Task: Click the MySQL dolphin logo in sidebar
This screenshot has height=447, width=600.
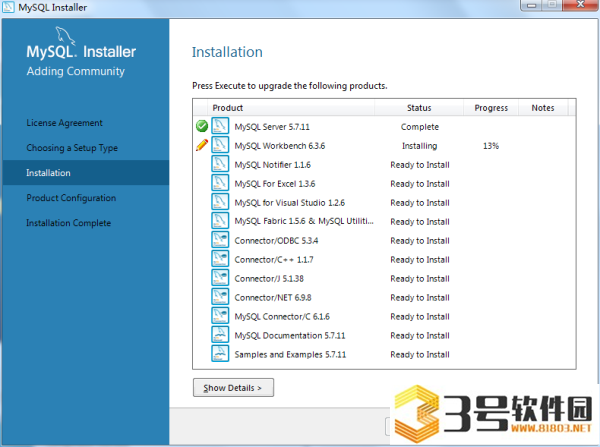Action: point(65,36)
